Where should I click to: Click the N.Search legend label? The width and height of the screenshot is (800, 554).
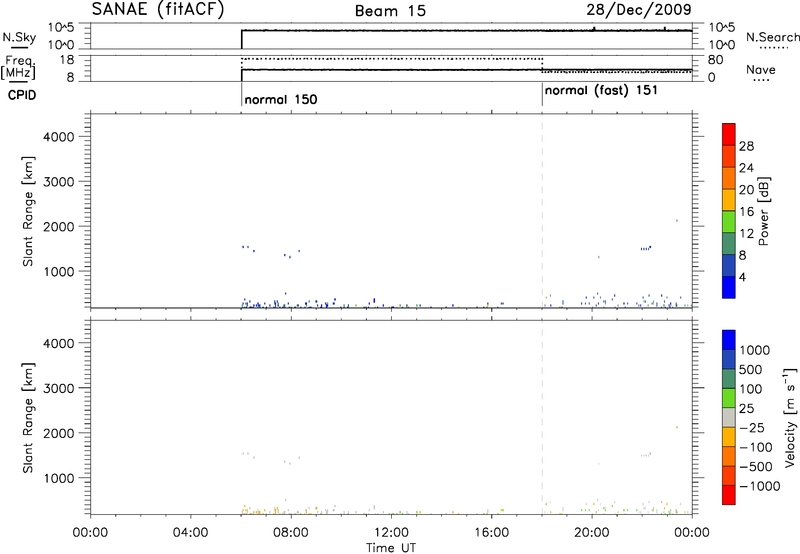[x=773, y=37]
